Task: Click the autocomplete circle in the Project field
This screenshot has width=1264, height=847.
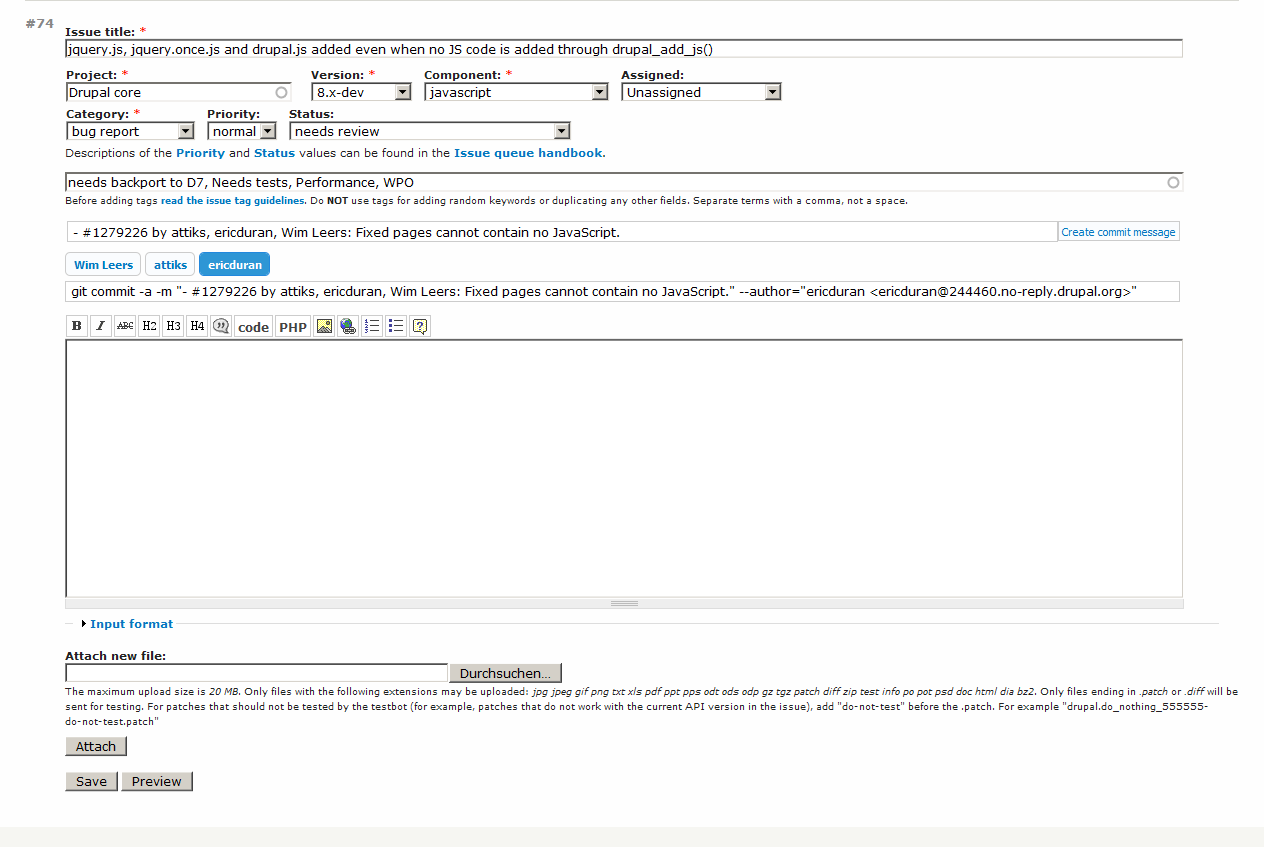Action: [x=281, y=92]
